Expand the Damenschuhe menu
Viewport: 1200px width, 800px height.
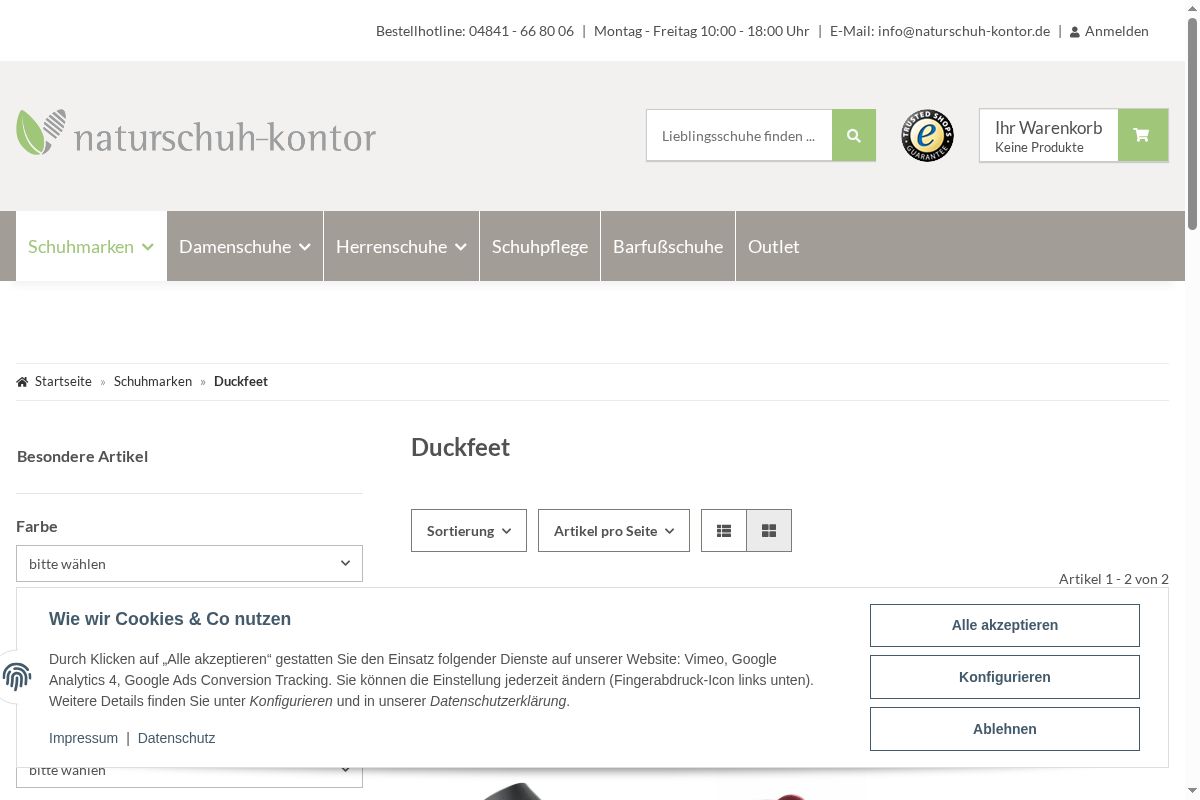[x=245, y=246]
